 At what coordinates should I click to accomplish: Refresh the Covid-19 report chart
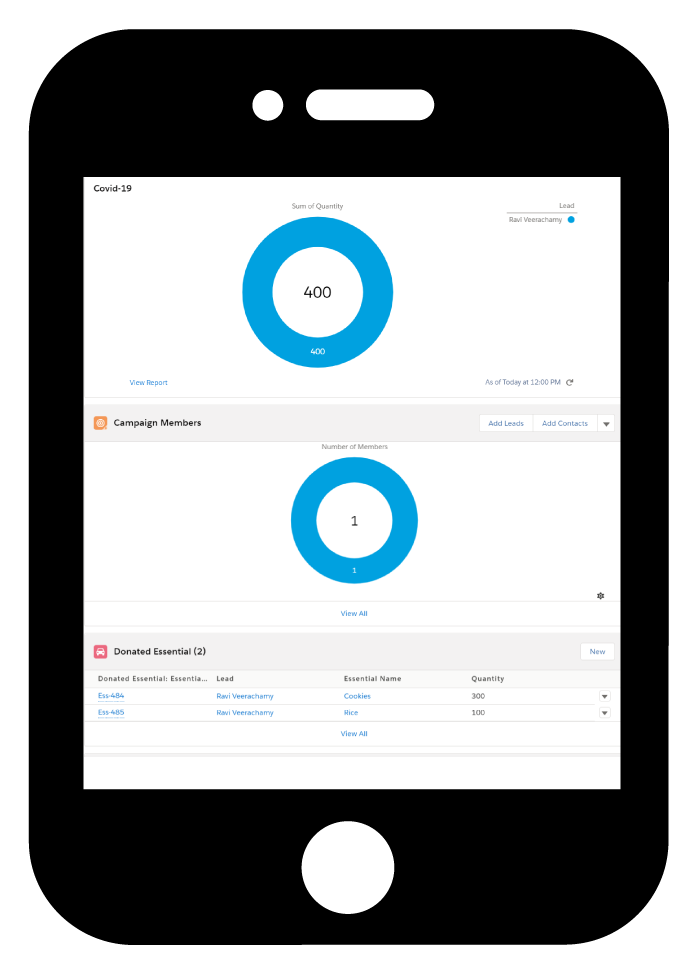coord(570,382)
